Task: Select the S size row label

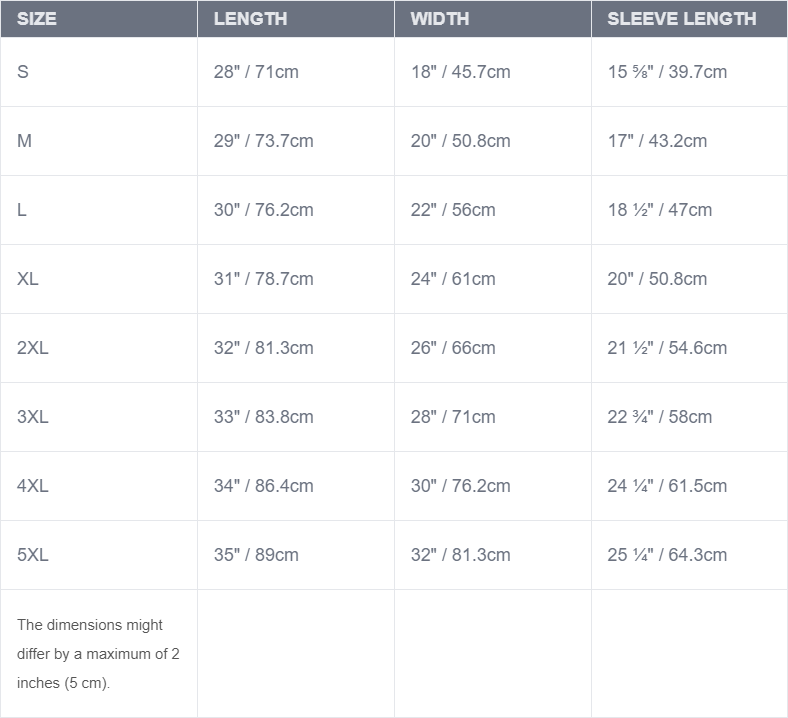Action: click(23, 72)
